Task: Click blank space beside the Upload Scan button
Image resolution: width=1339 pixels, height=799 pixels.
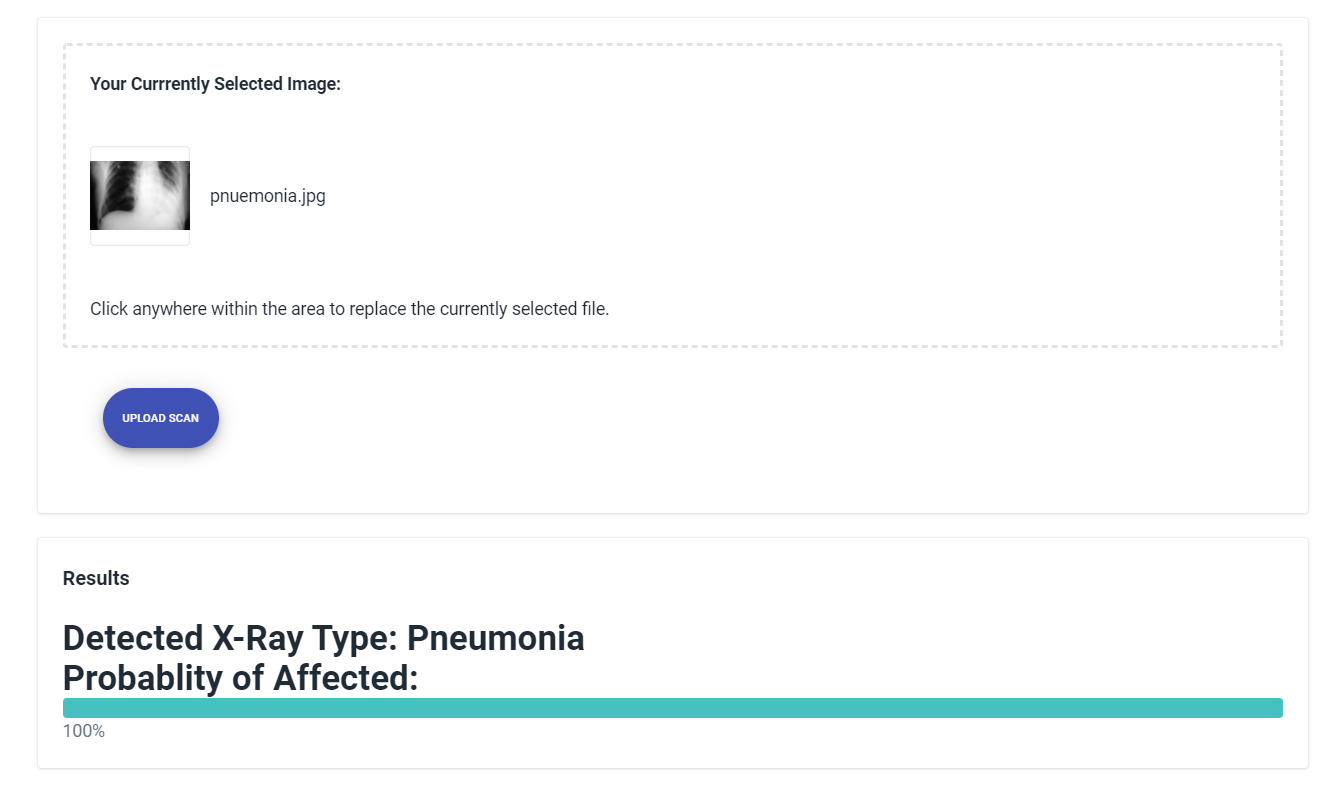Action: [600, 420]
